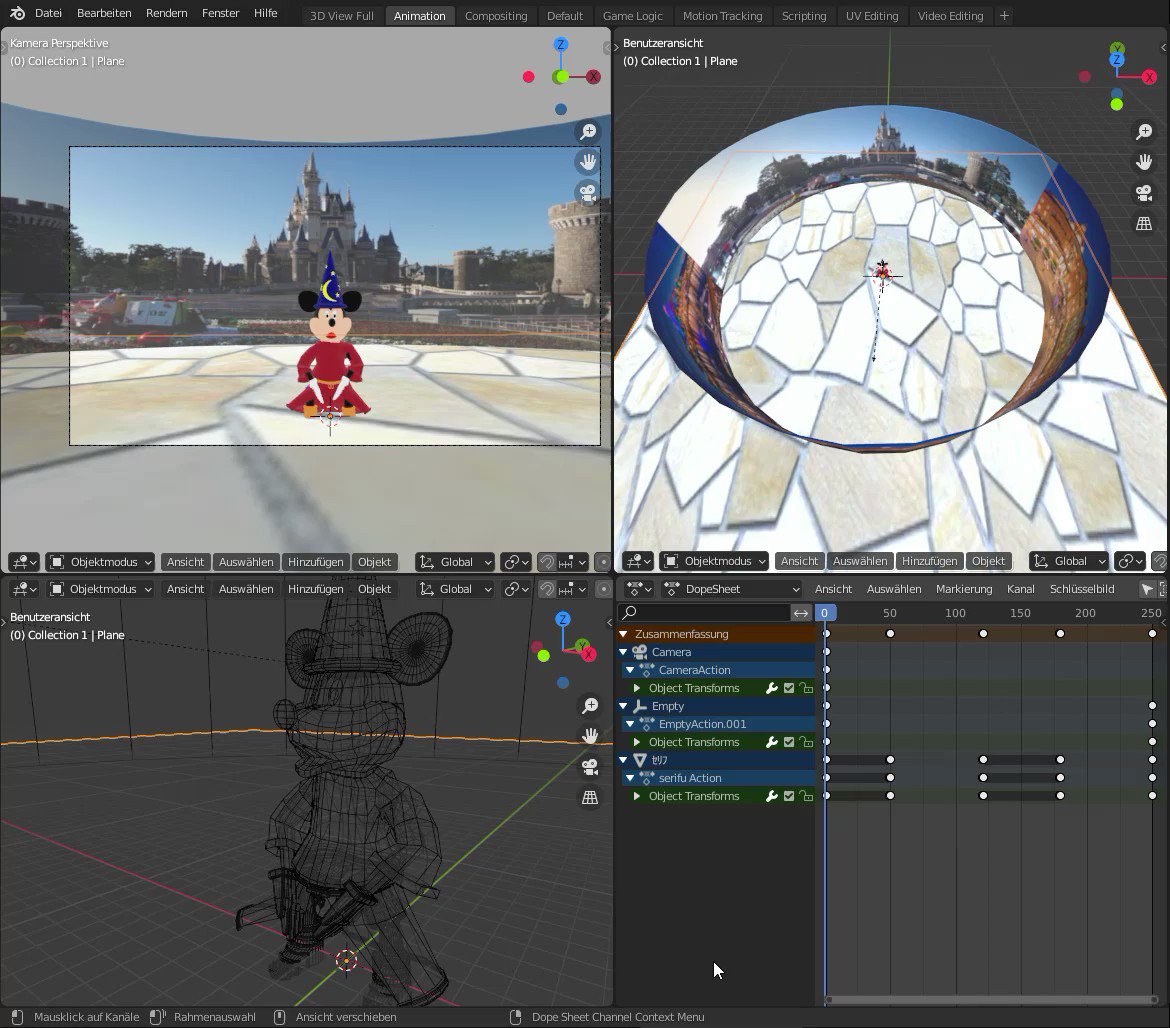Screen dimensions: 1170x1028
Task: Collapse the Zusammenfassung channel triangle
Action: [623, 634]
